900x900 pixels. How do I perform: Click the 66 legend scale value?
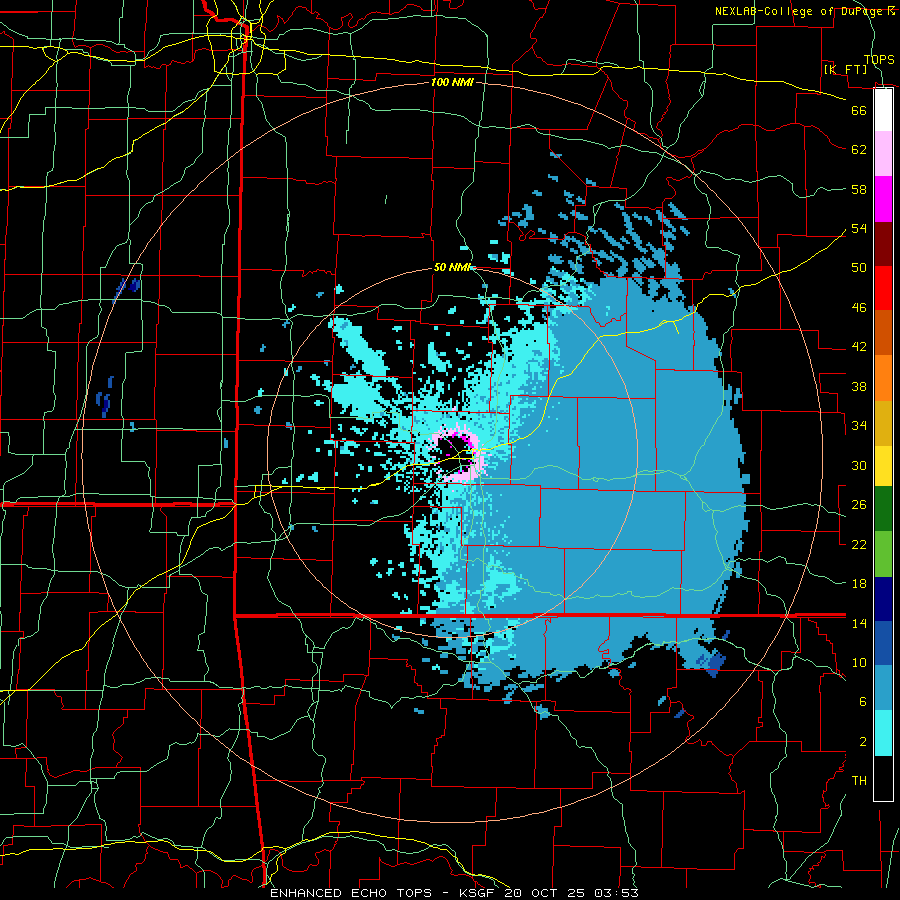pyautogui.click(x=859, y=110)
